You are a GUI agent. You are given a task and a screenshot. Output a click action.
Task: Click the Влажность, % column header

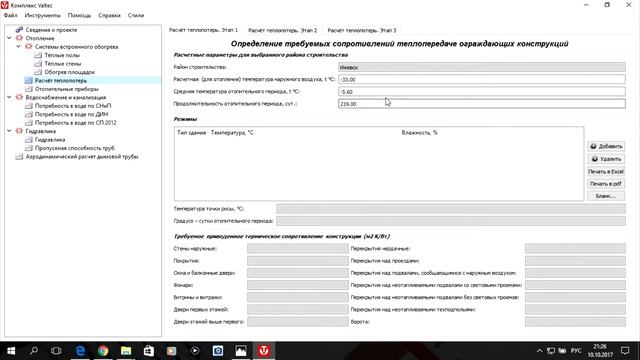click(420, 133)
